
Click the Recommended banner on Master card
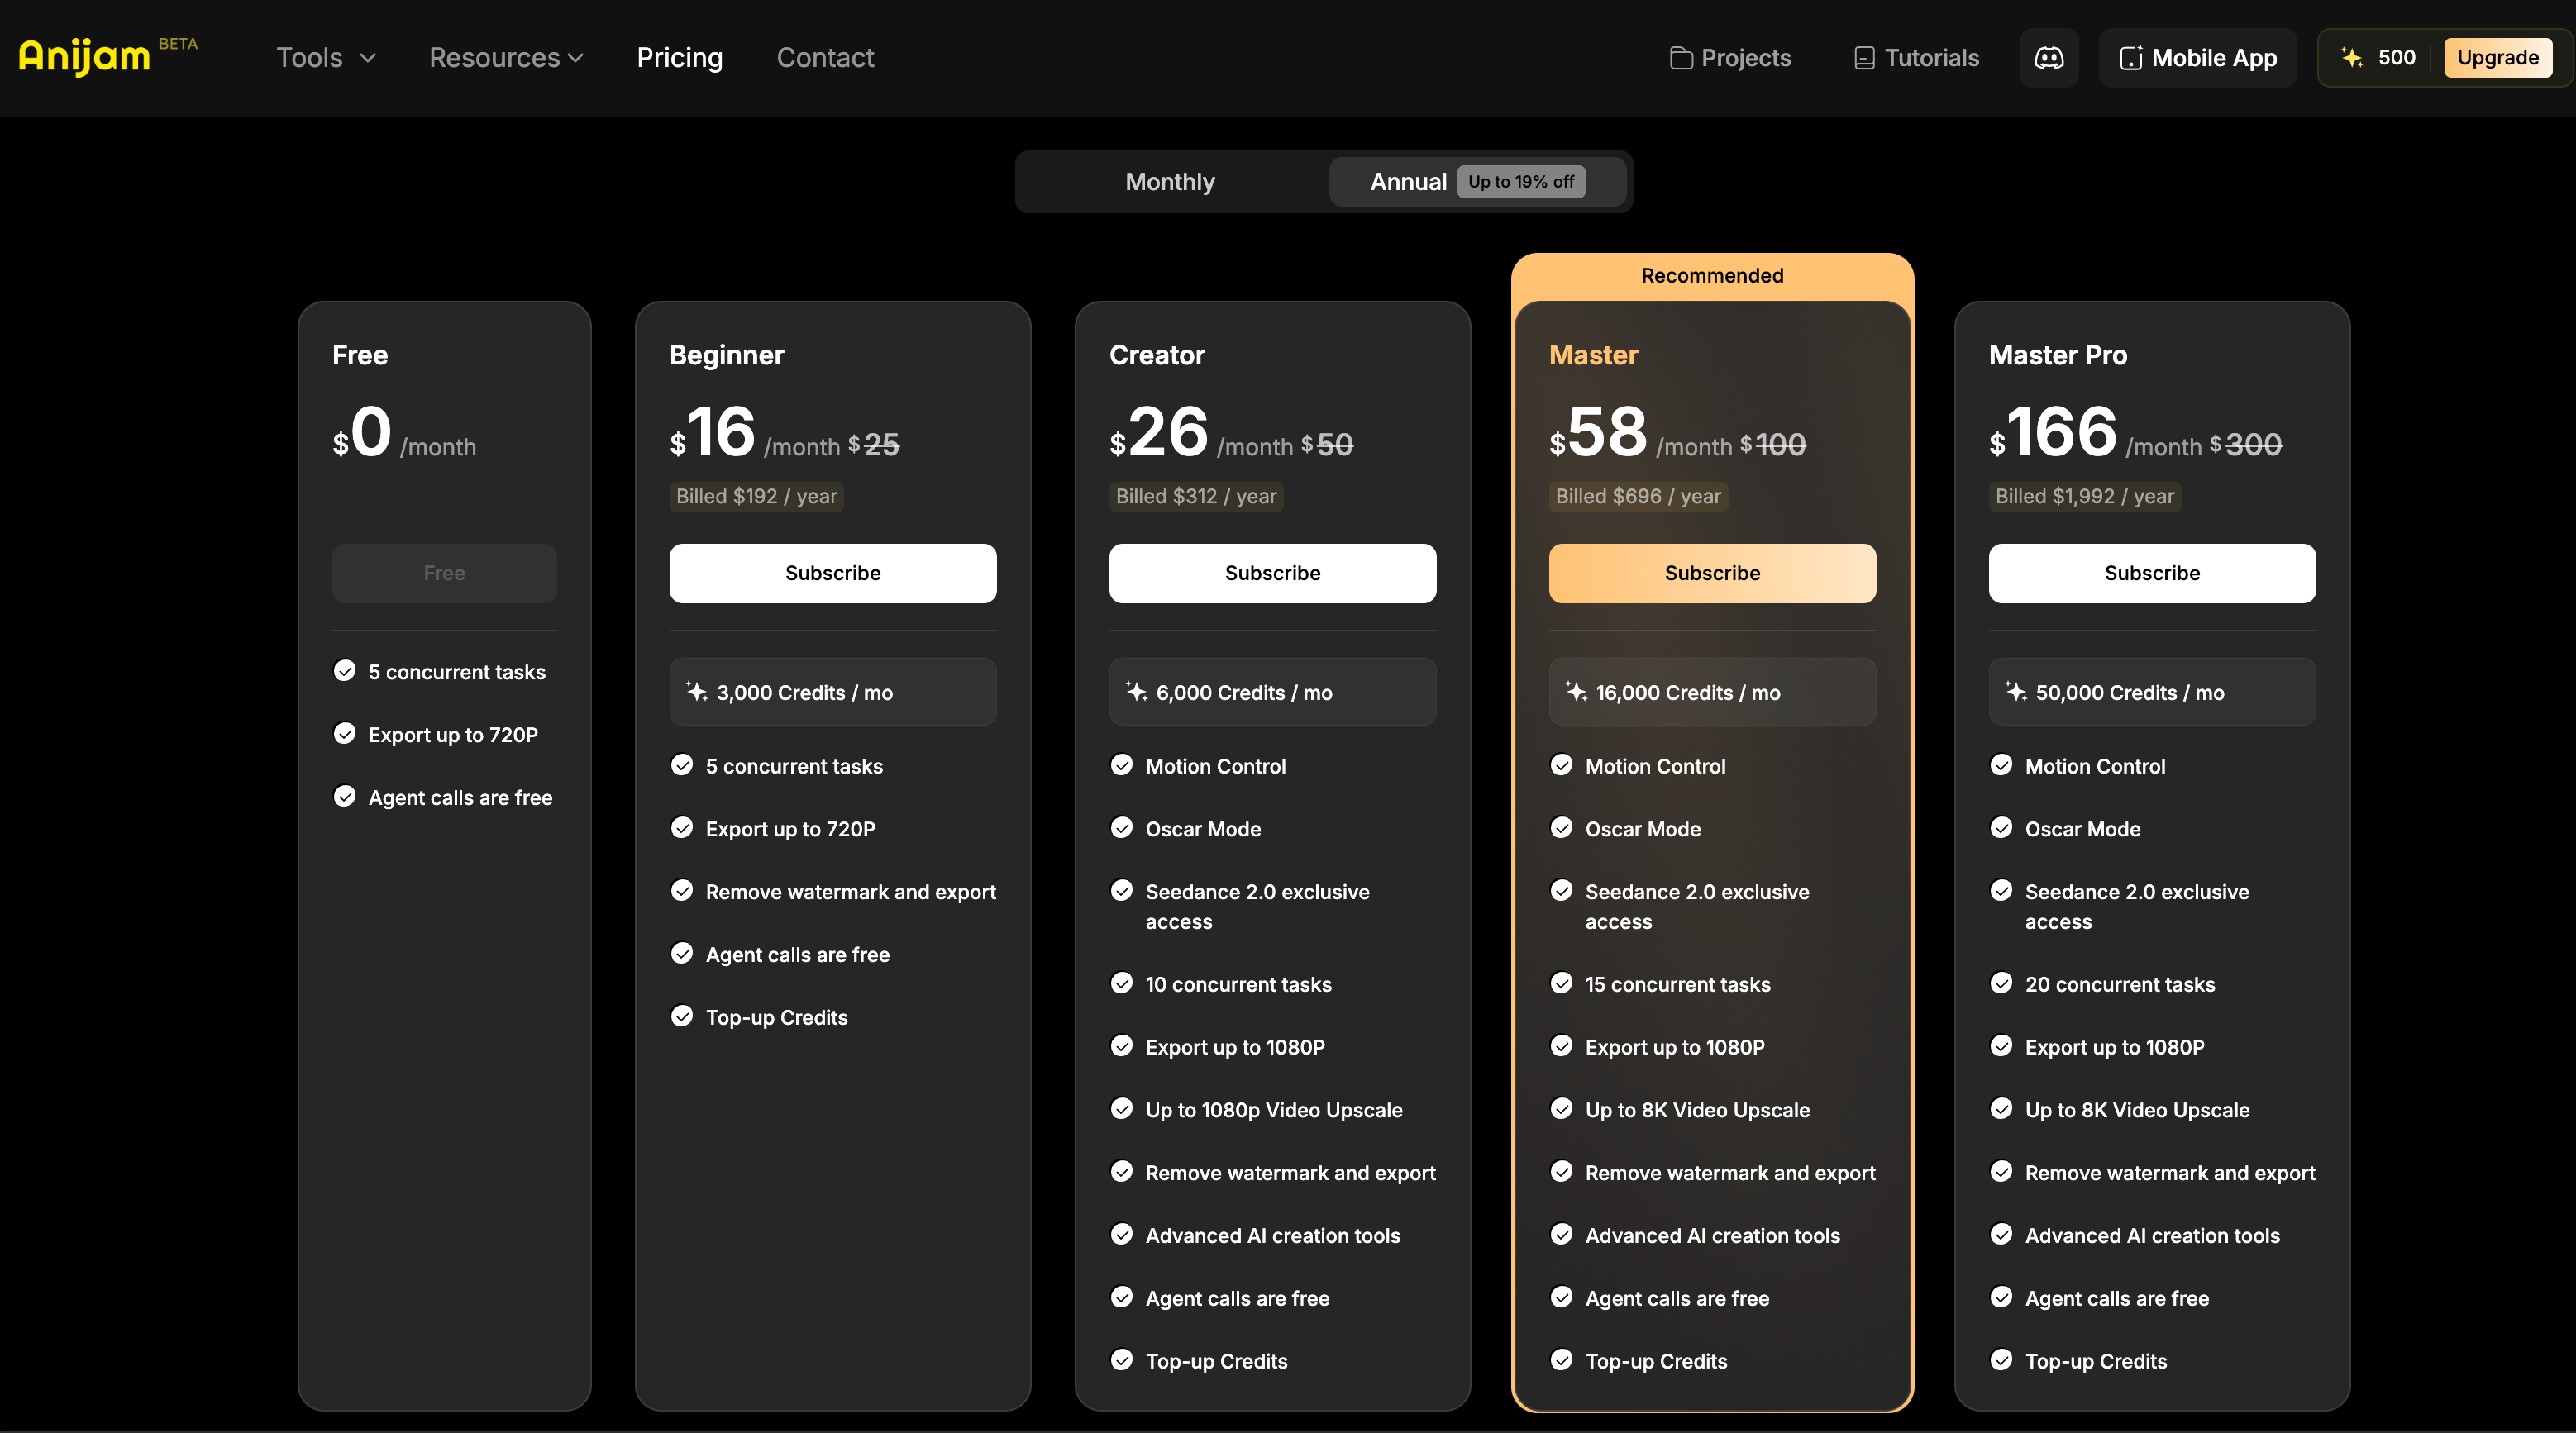click(x=1713, y=276)
